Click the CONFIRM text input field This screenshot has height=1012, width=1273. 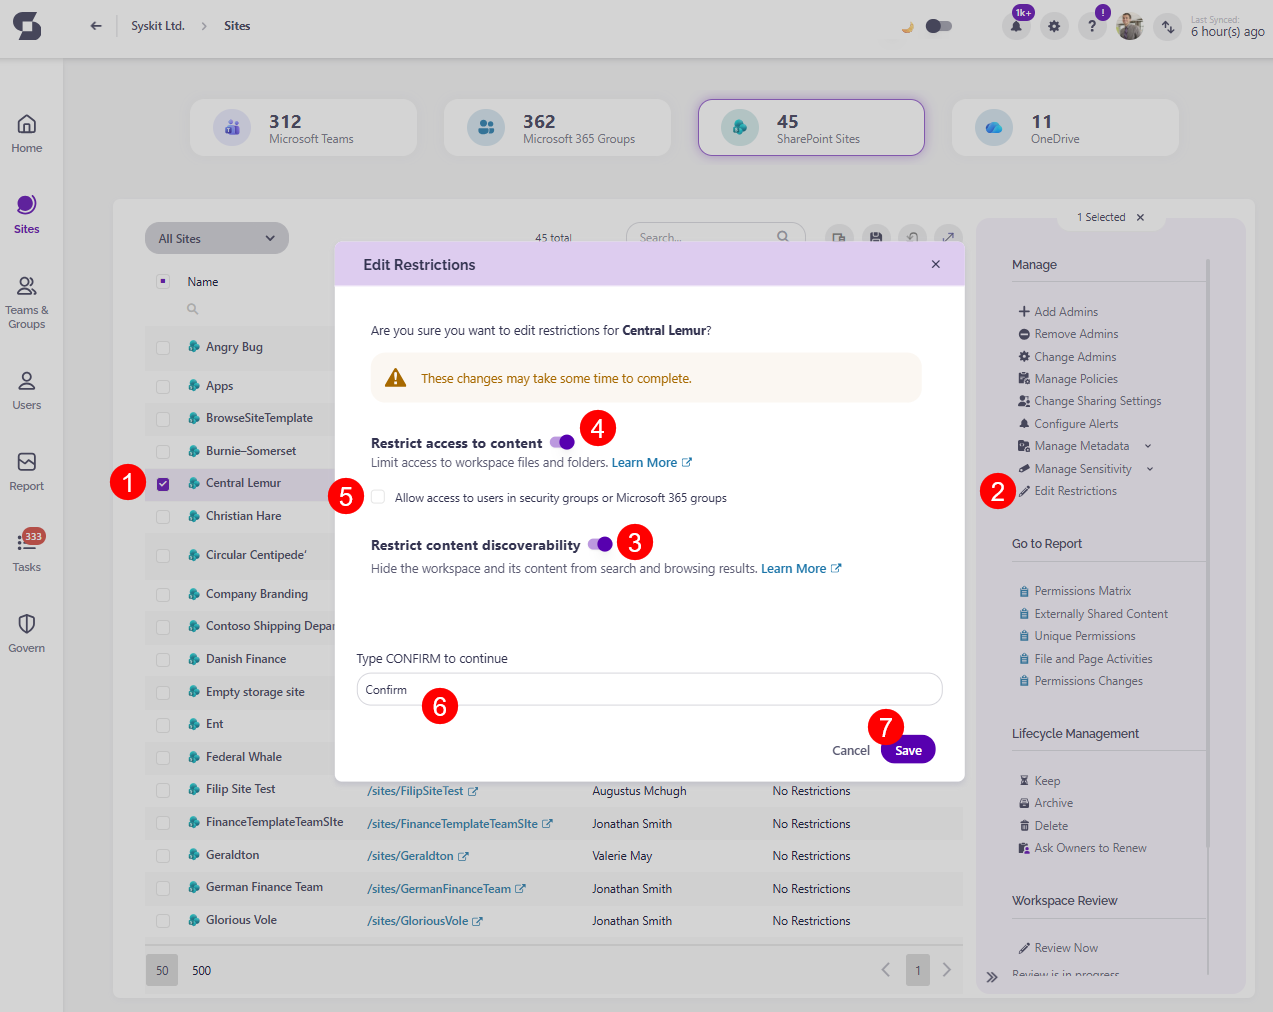649,690
